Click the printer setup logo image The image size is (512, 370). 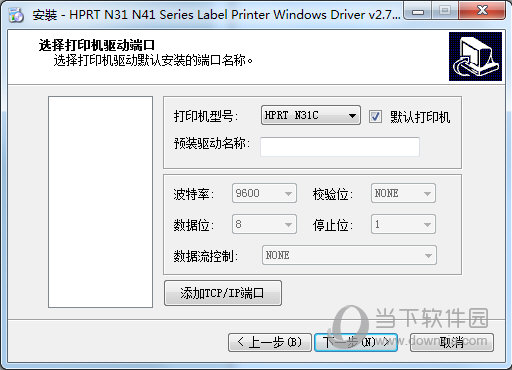[475, 56]
